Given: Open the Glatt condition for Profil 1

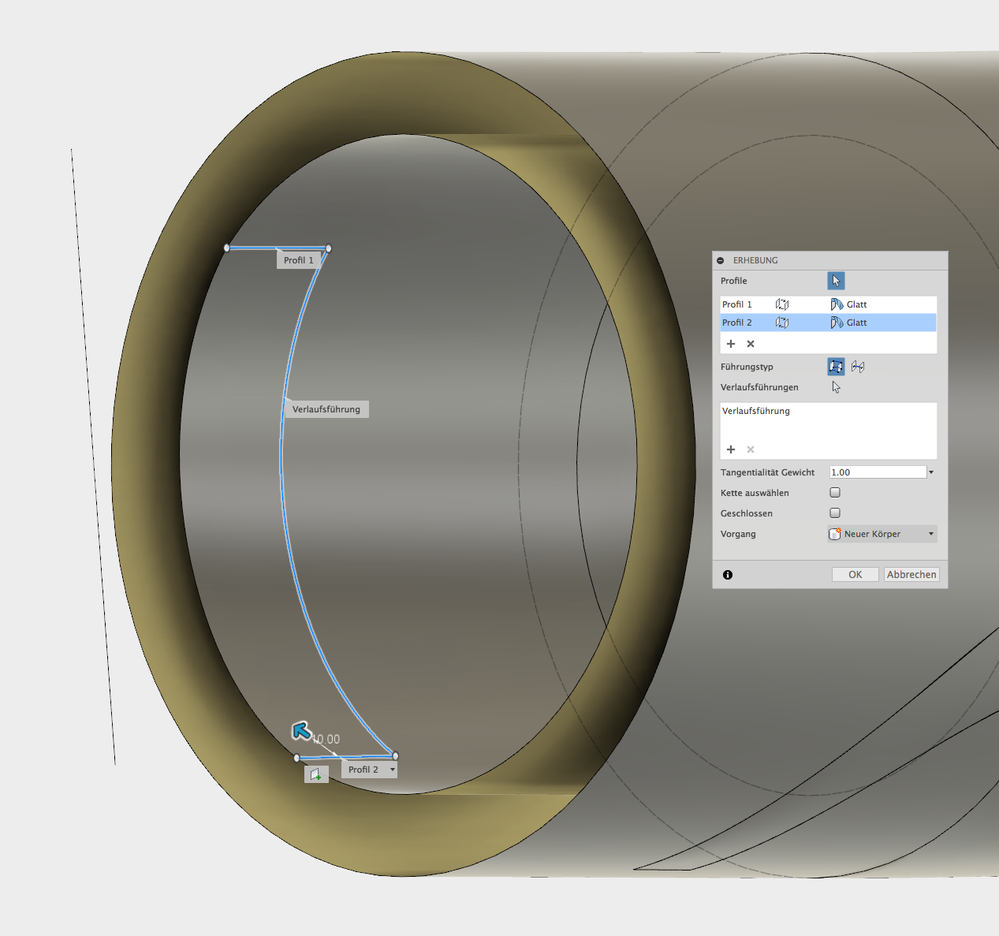Looking at the screenshot, I should [849, 305].
